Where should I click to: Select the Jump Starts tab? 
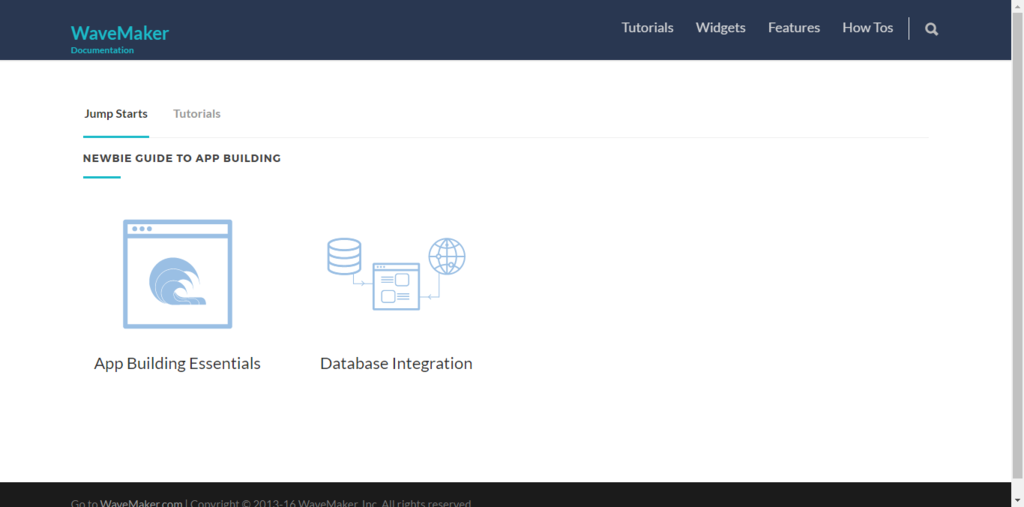pos(116,114)
